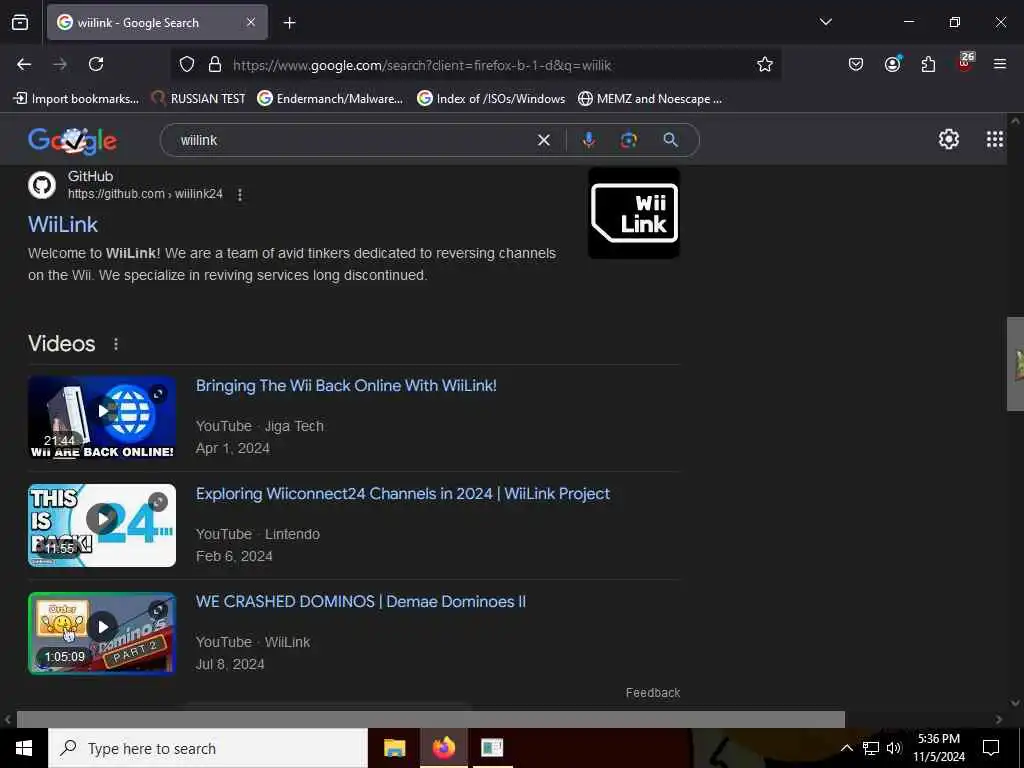Open the Google apps grid
The image size is (1024, 768).
pyautogui.click(x=995, y=139)
